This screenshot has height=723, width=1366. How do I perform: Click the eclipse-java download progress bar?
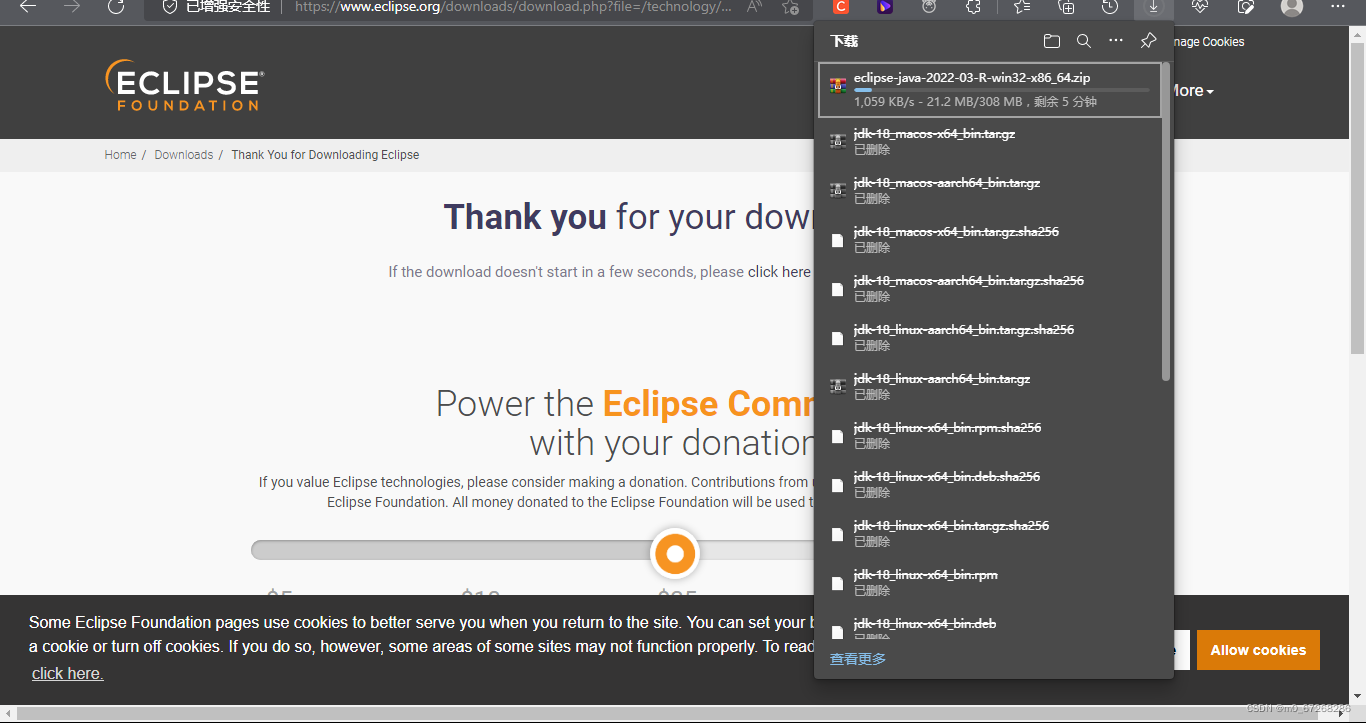tap(1001, 90)
